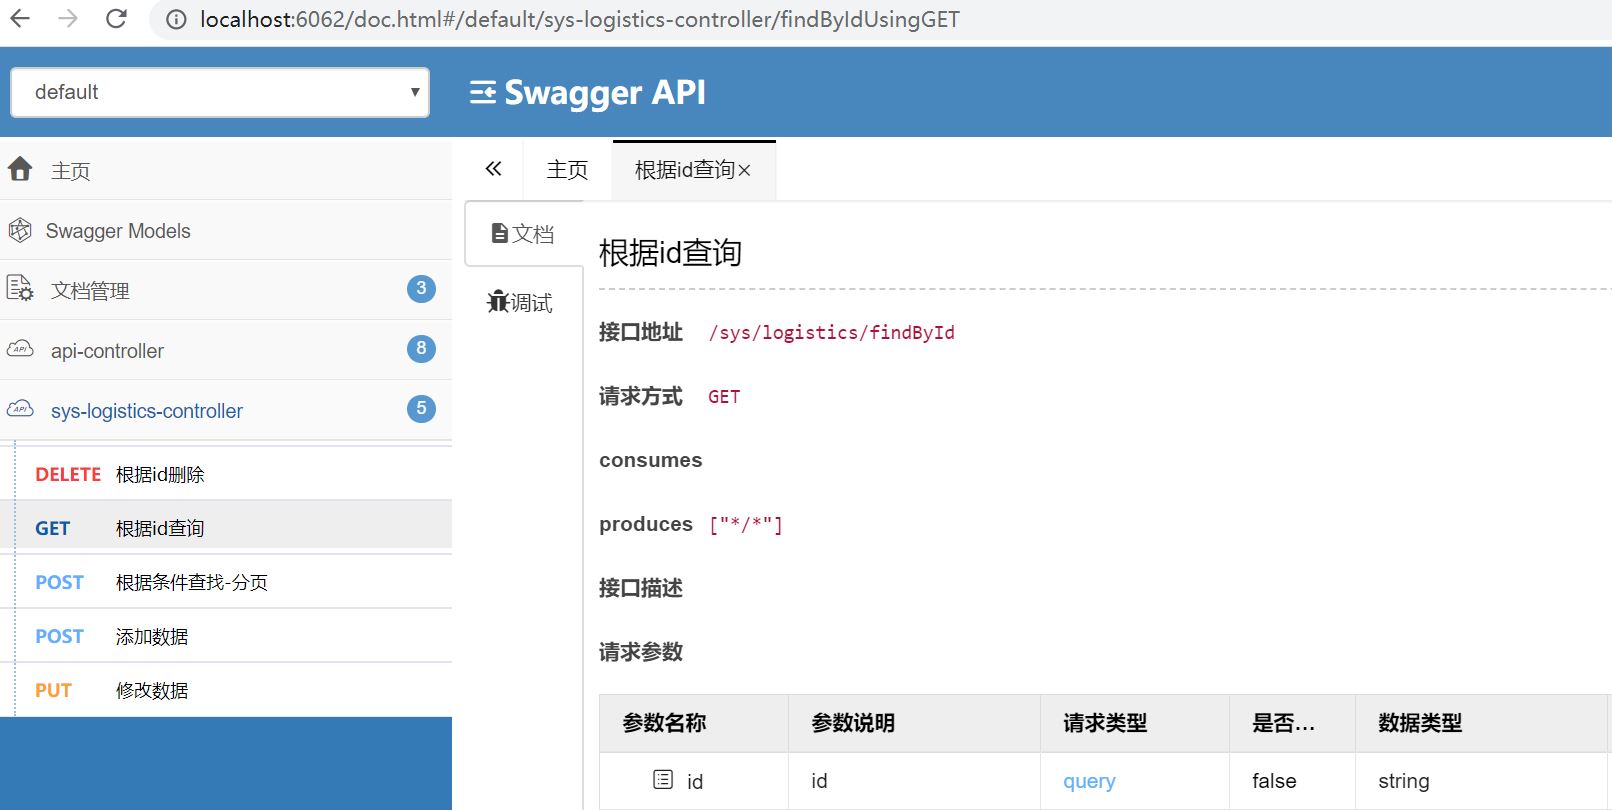Viewport: 1612px width, 810px height.
Task: Click the 根据id查询 page heading
Action: click(670, 253)
